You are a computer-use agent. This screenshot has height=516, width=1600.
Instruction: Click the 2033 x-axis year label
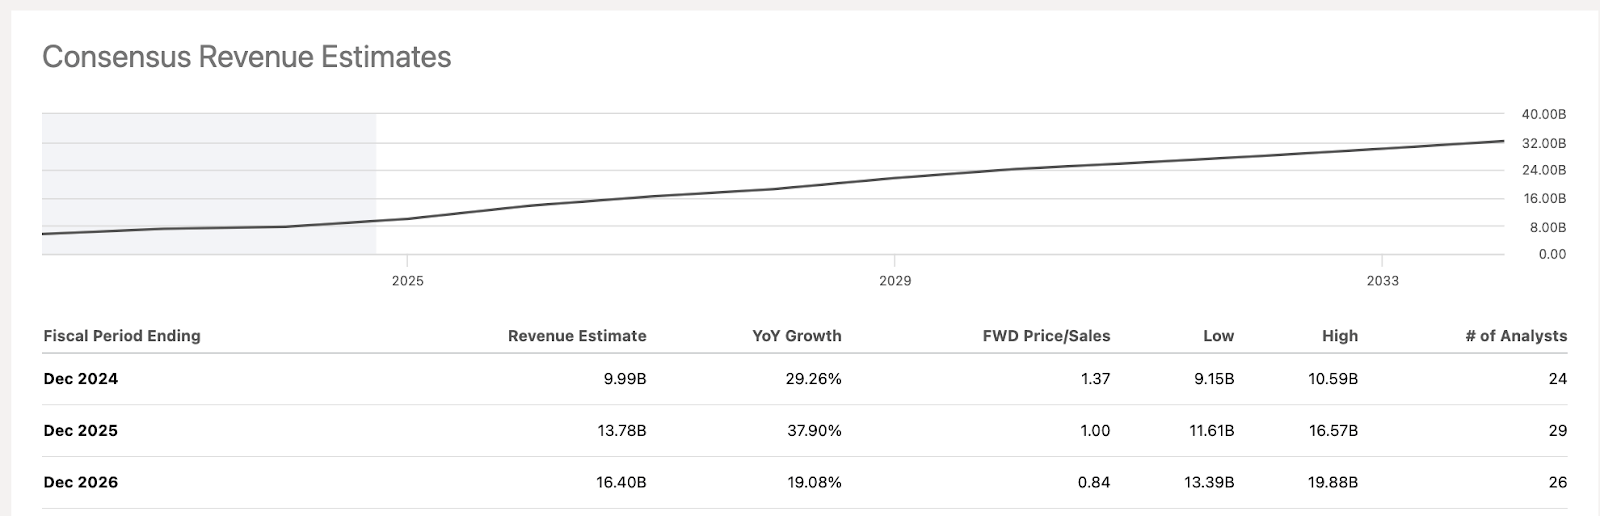[x=1383, y=281]
